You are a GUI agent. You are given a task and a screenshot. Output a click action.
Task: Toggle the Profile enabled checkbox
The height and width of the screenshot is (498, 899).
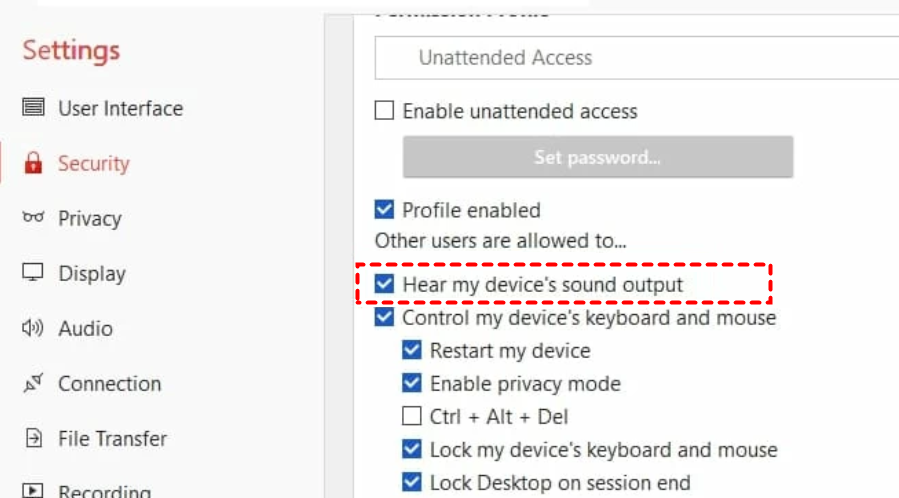click(x=384, y=210)
